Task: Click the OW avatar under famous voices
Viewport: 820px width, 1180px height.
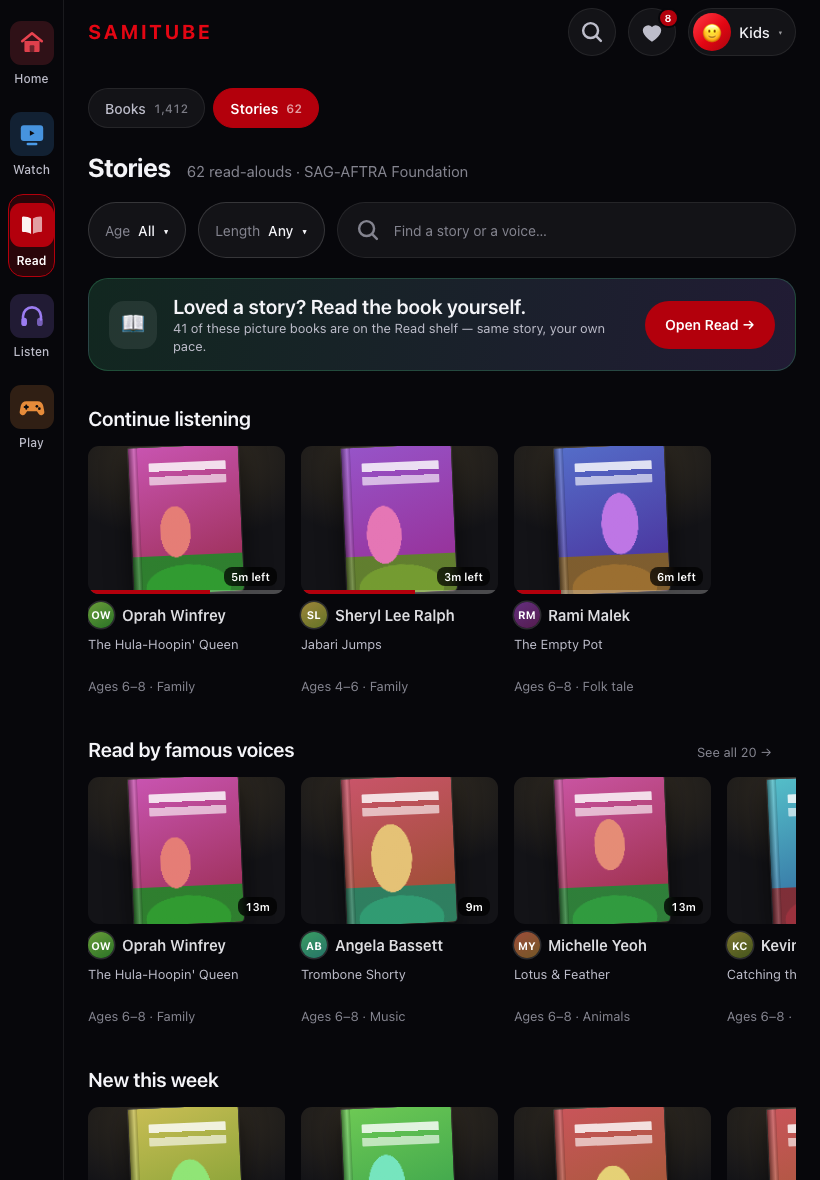Action: (x=101, y=945)
